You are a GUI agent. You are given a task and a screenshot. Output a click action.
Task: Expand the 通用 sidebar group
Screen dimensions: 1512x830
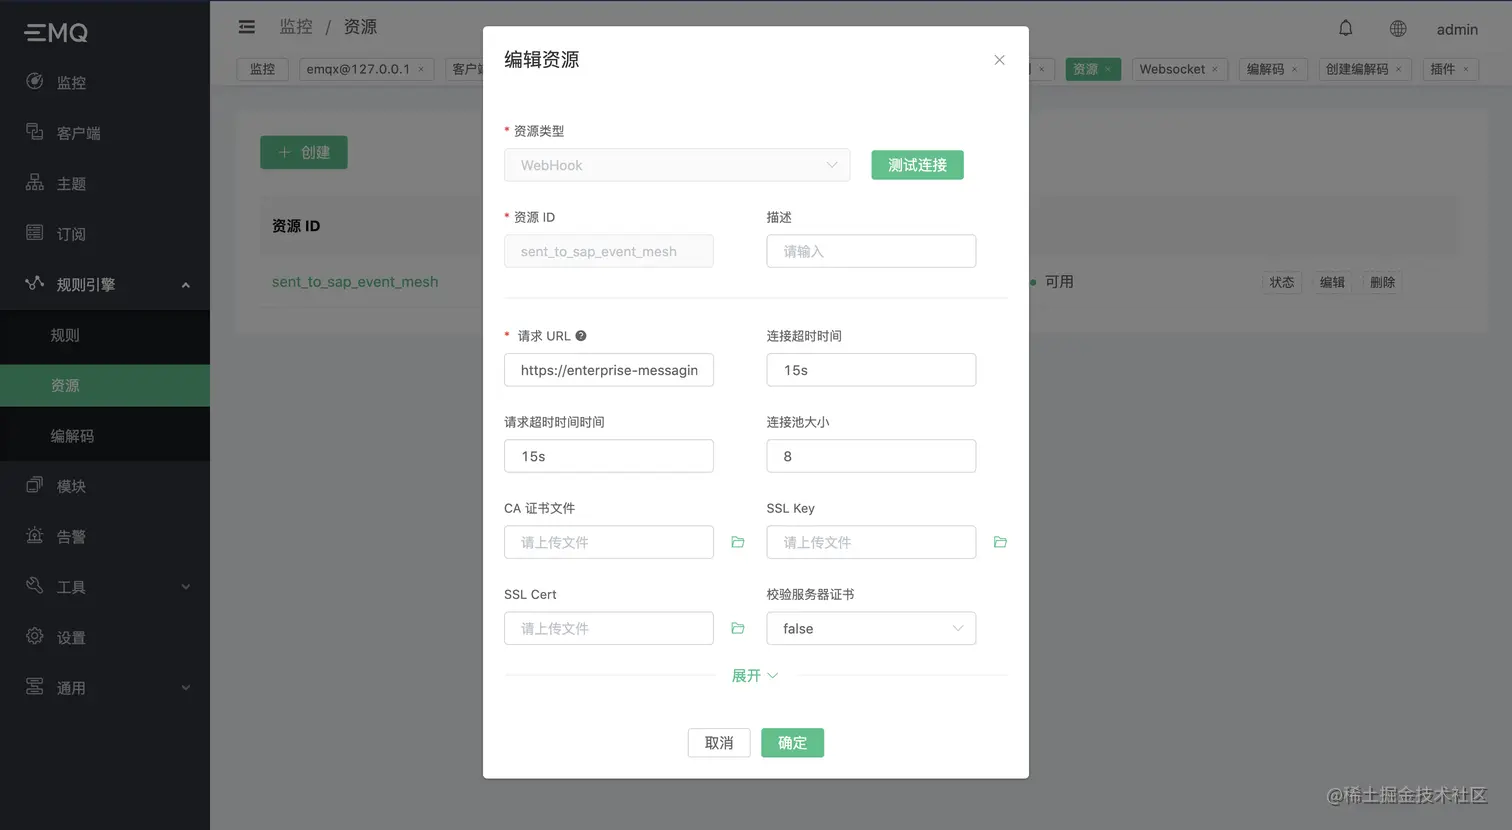[105, 688]
